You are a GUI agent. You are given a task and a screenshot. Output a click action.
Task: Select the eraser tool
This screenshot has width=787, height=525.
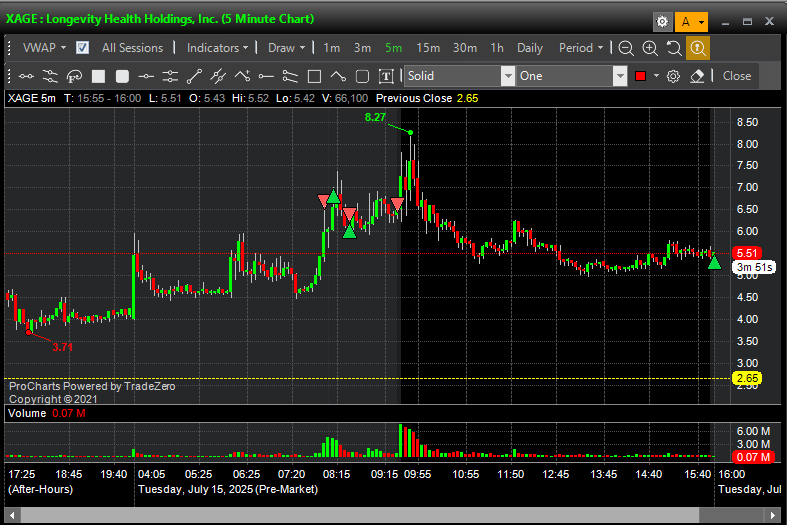[x=697, y=76]
